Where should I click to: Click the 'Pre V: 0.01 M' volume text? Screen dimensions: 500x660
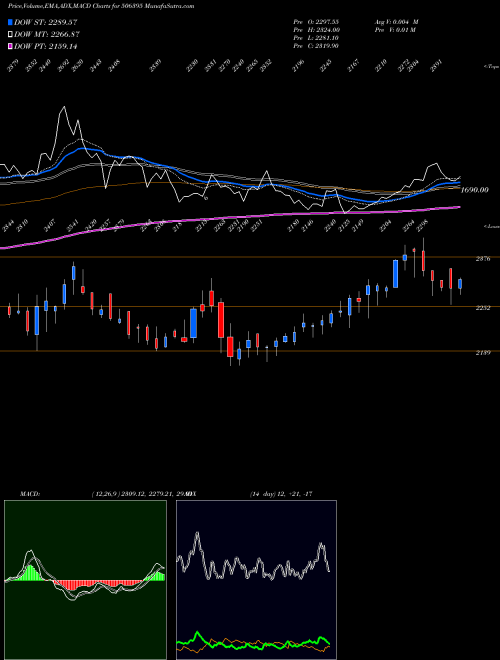(x=395, y=30)
